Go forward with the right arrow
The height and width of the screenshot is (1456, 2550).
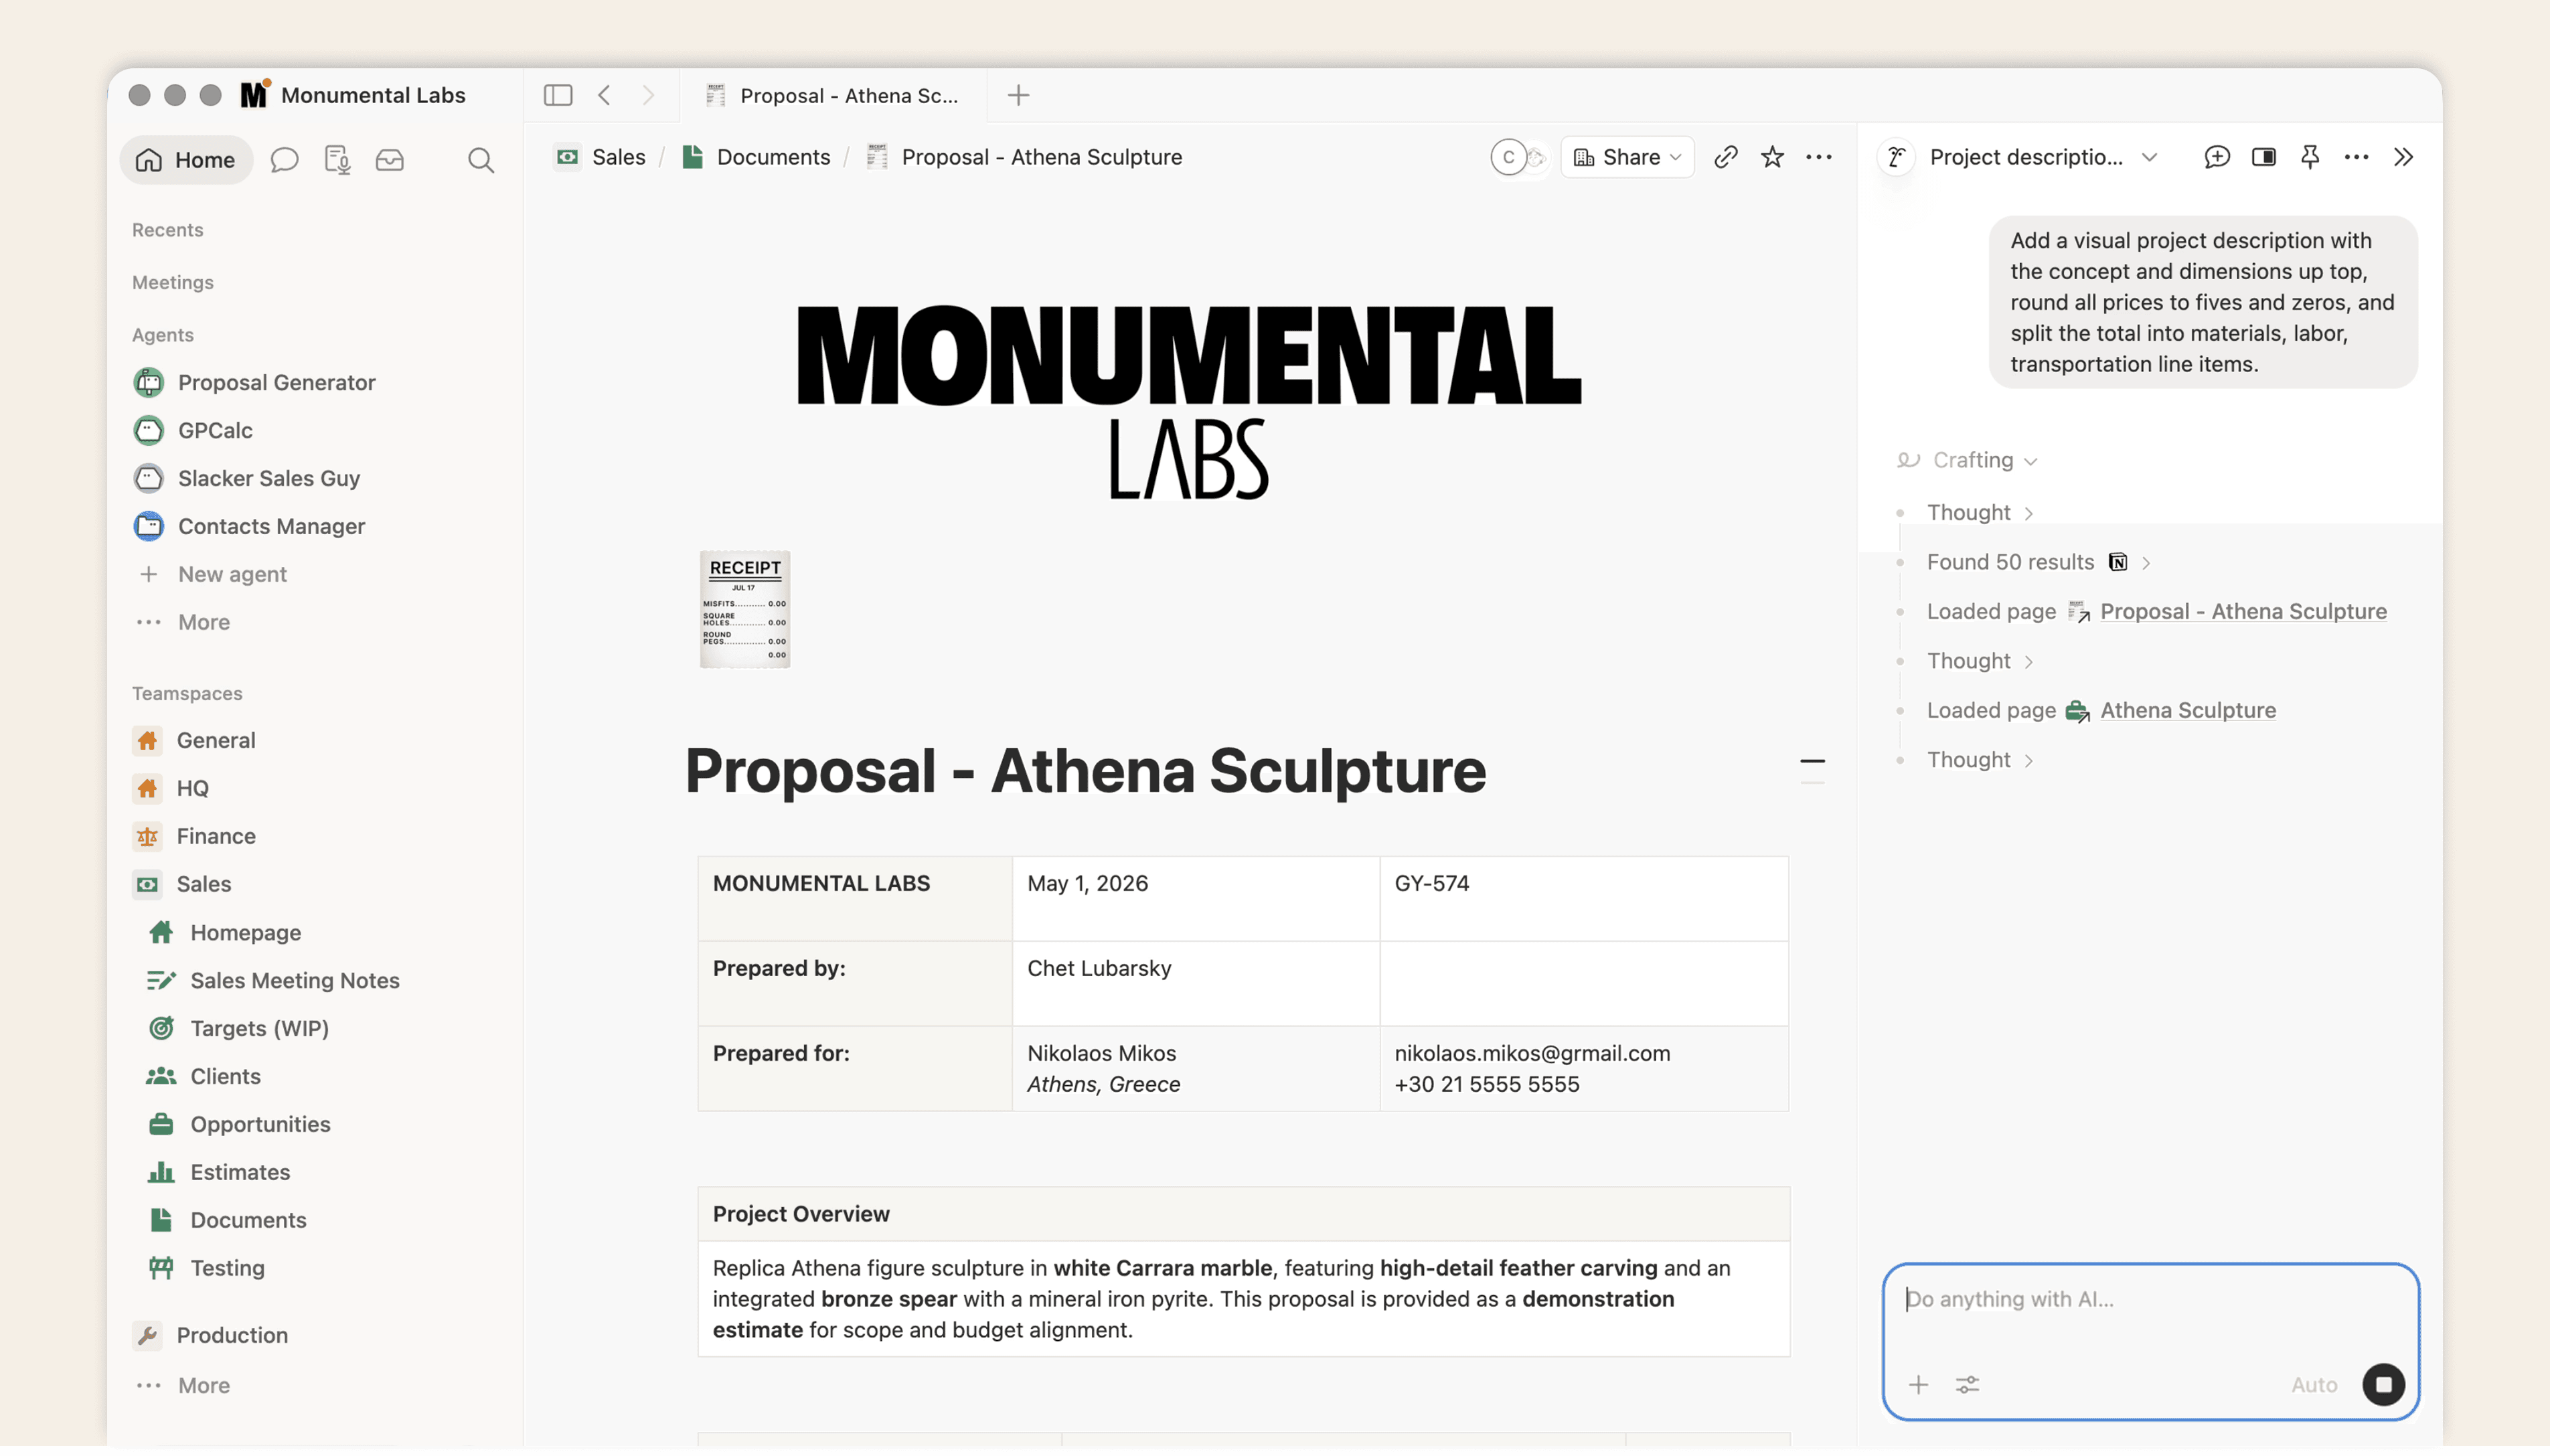point(648,95)
